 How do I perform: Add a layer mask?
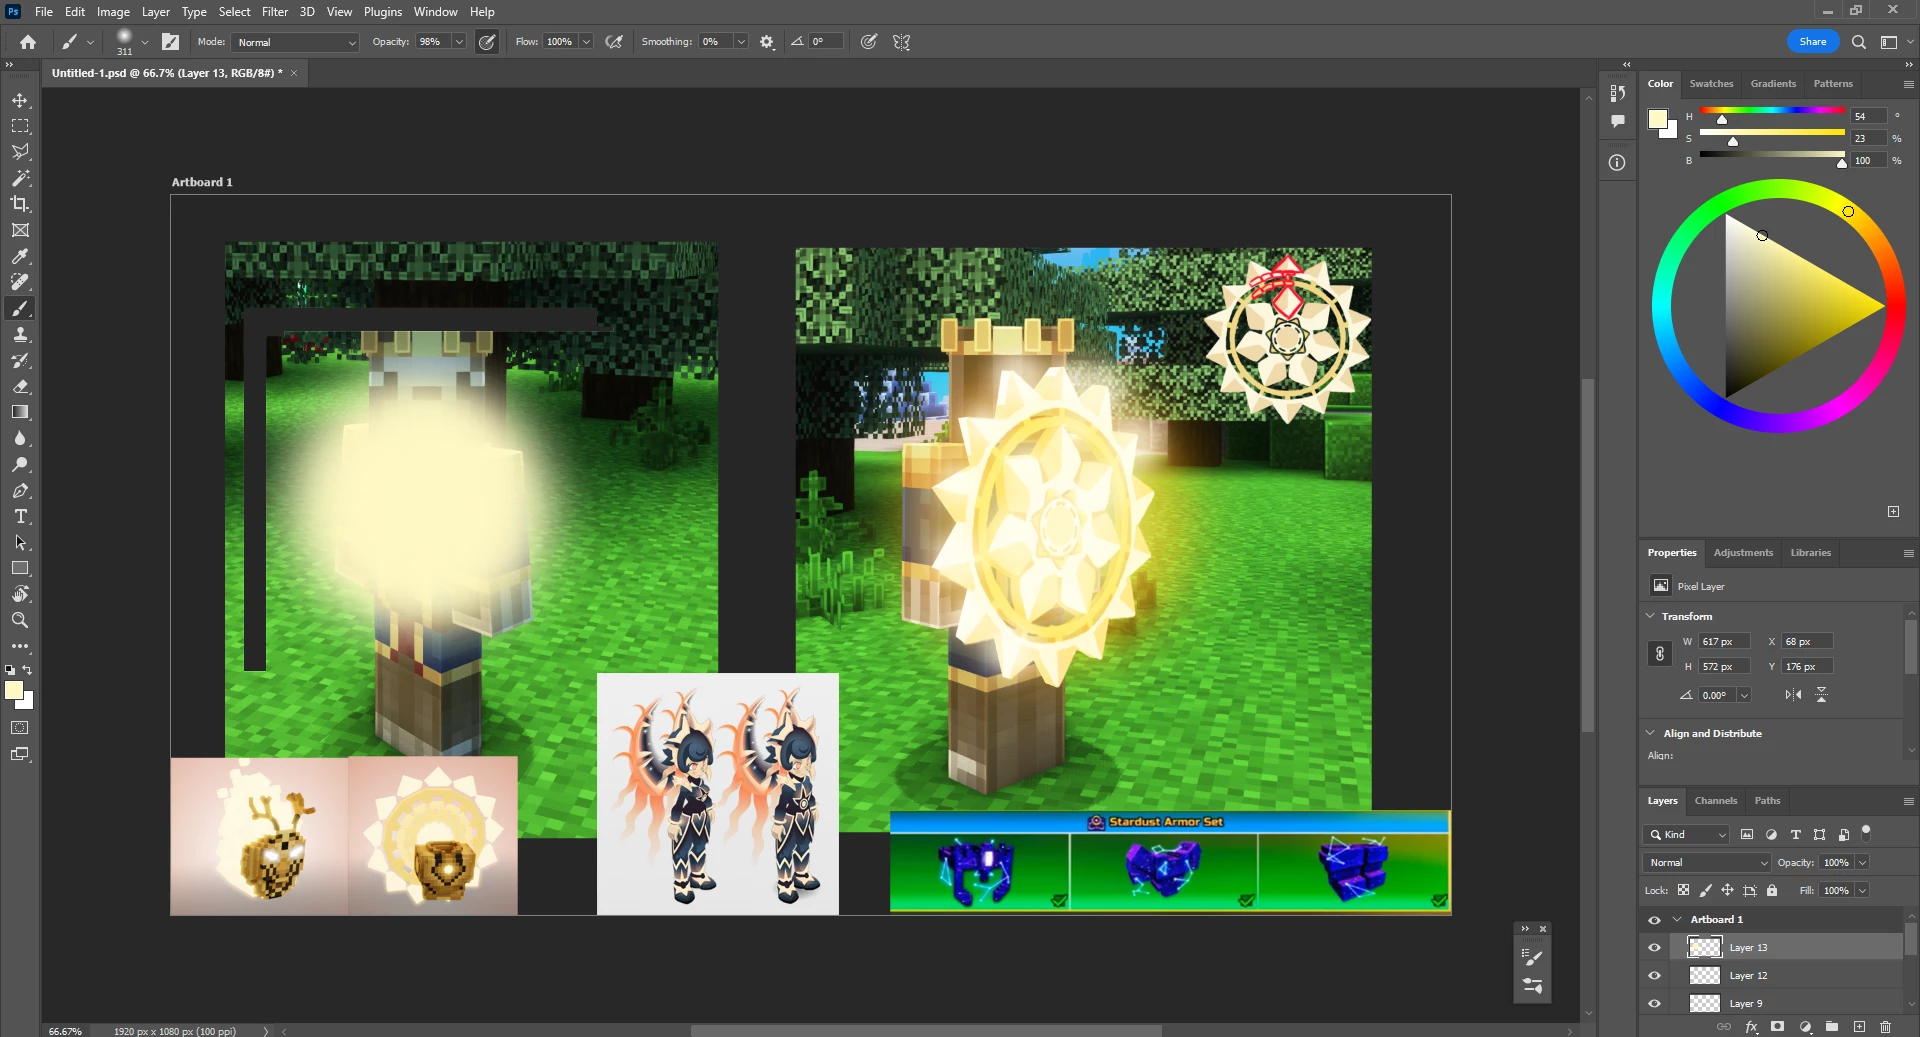(x=1777, y=1027)
